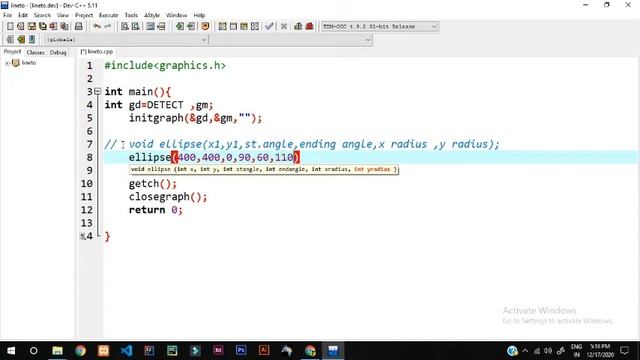Click the void ellipse comment line
The width and height of the screenshot is (640, 360).
coord(302,144)
